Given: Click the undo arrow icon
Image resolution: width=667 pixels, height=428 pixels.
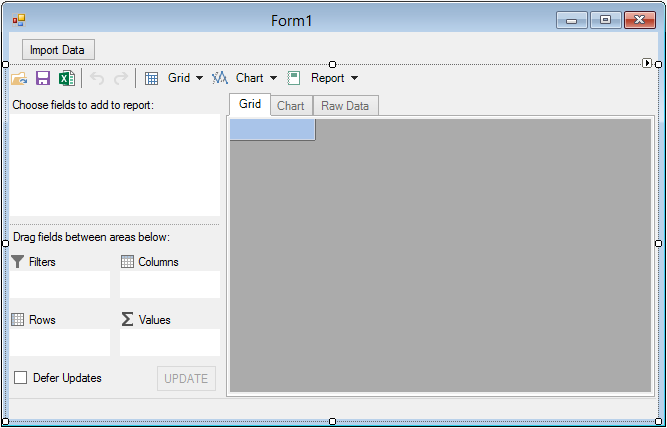Looking at the screenshot, I should (97, 78).
